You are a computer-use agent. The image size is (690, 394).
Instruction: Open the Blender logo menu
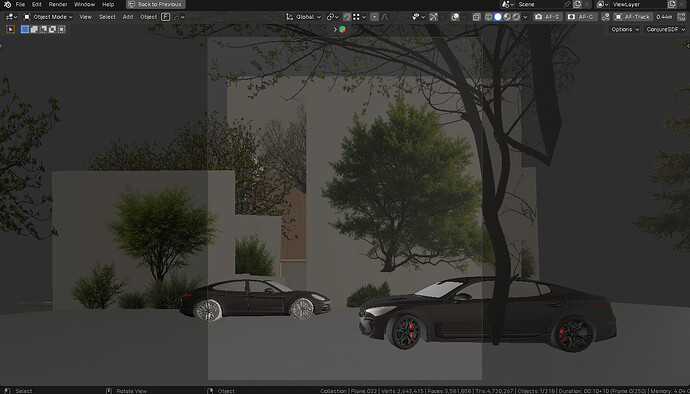[7, 4]
